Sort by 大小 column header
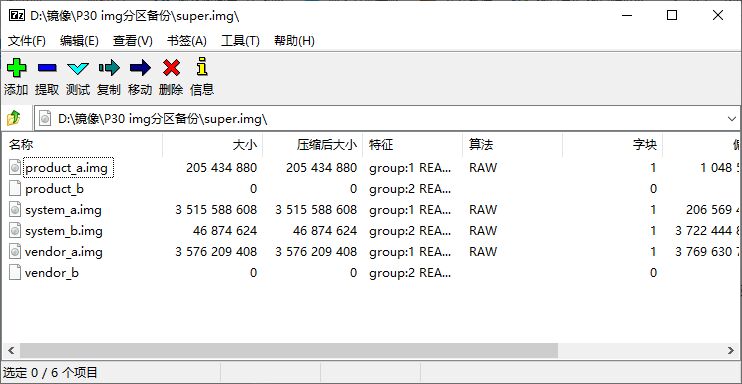Image resolution: width=742 pixels, height=384 pixels. 212,145
